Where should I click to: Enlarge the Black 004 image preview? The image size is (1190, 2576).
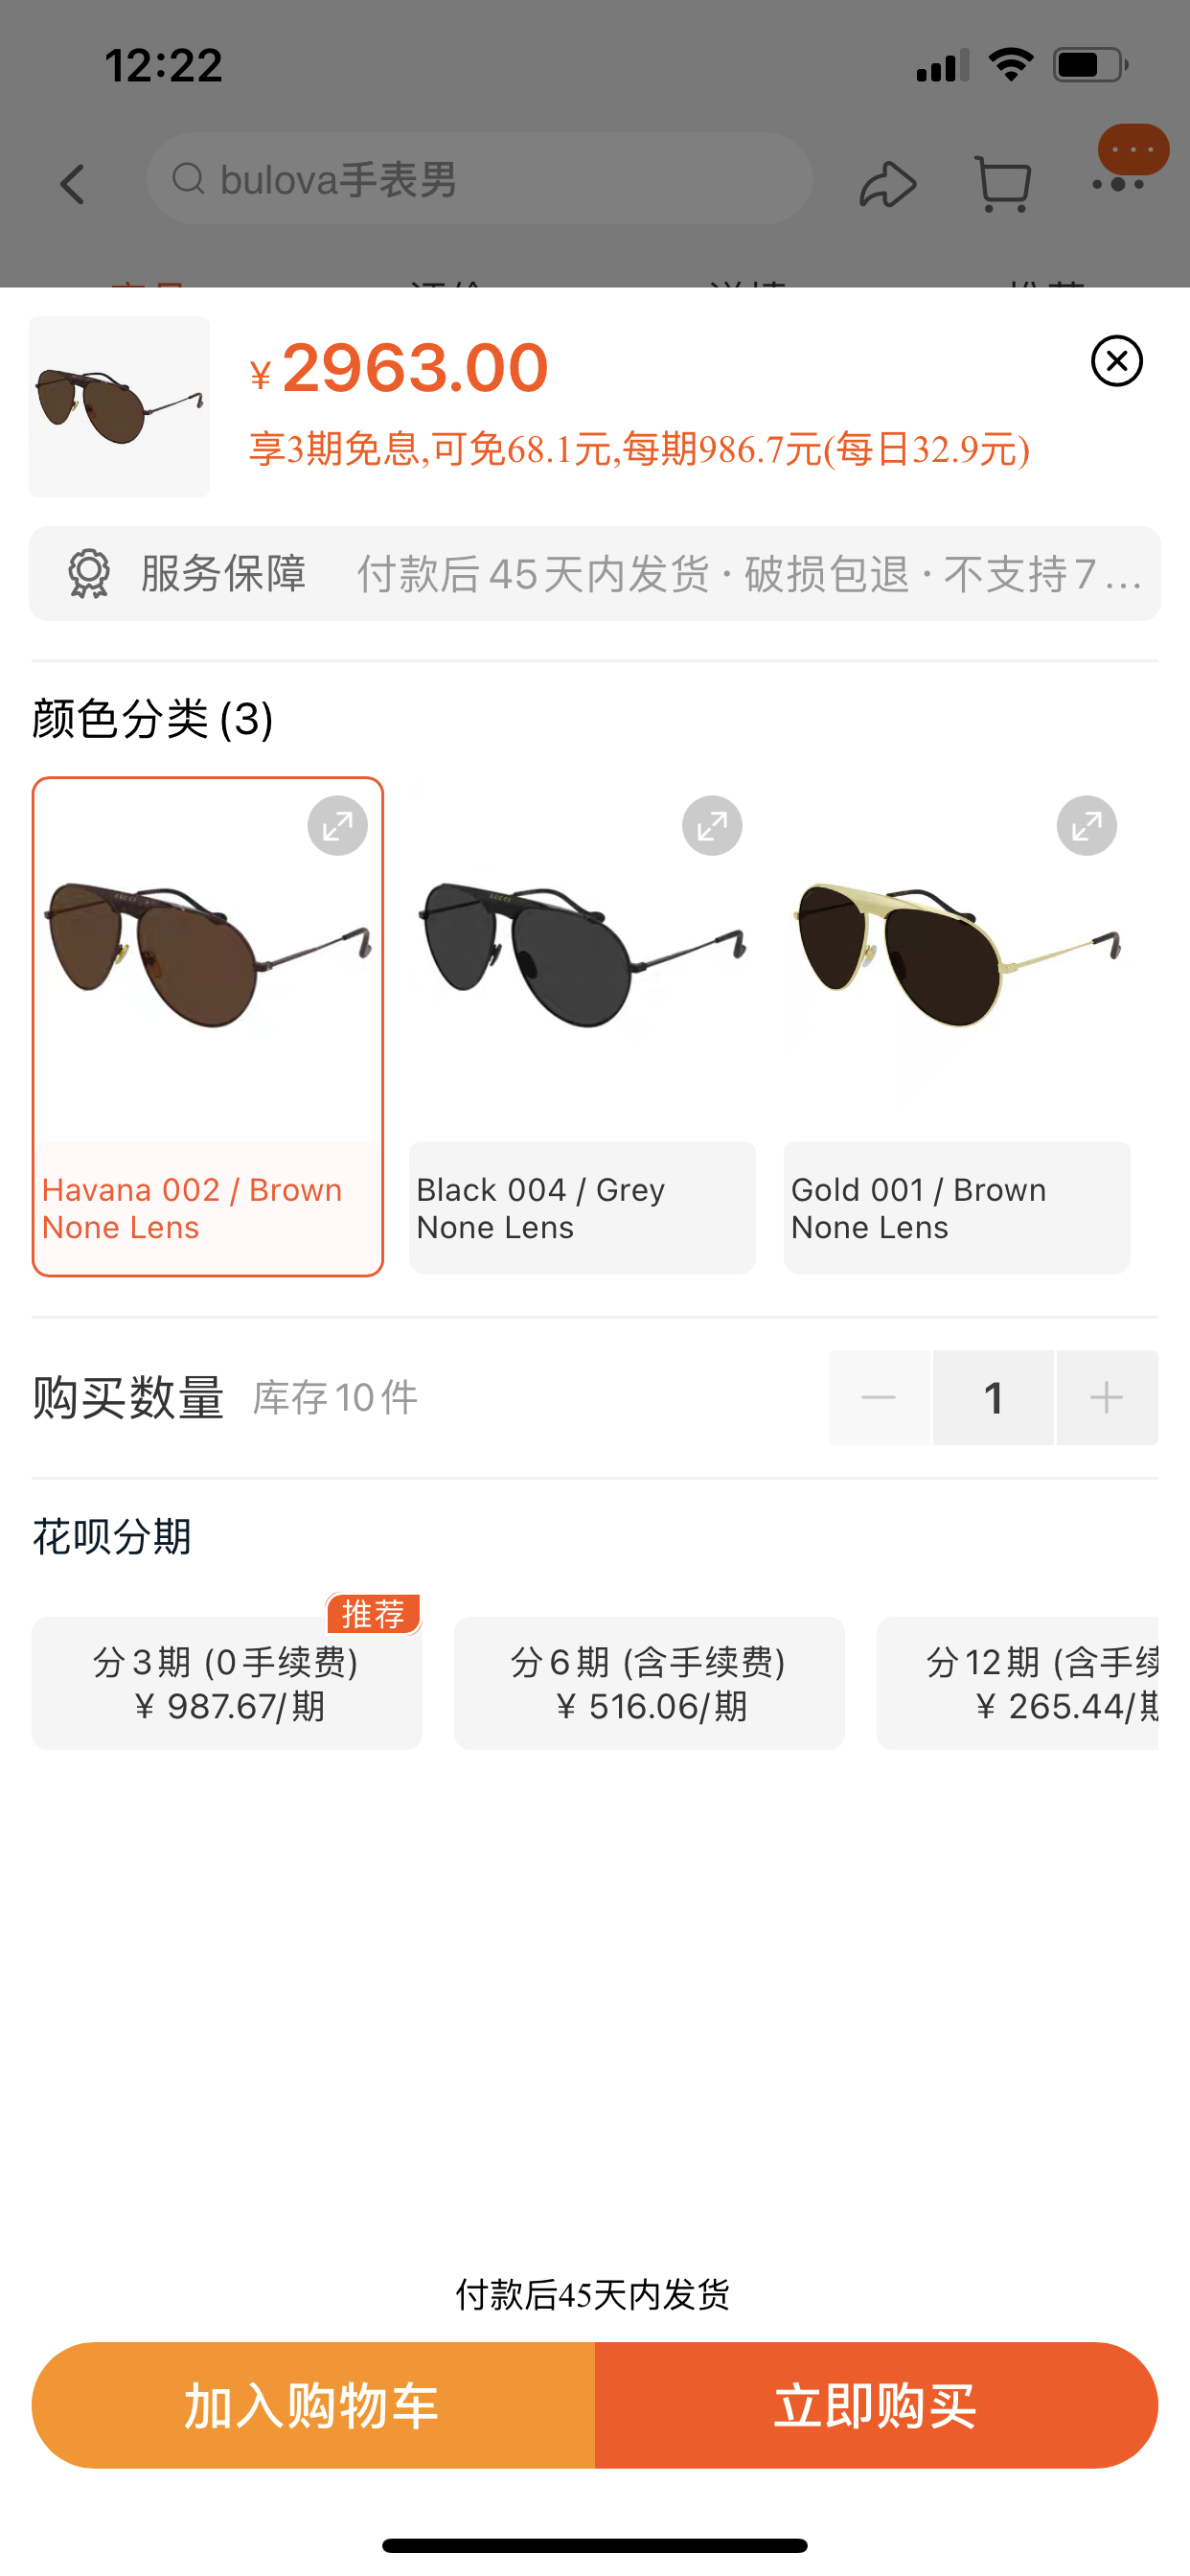[x=712, y=826]
